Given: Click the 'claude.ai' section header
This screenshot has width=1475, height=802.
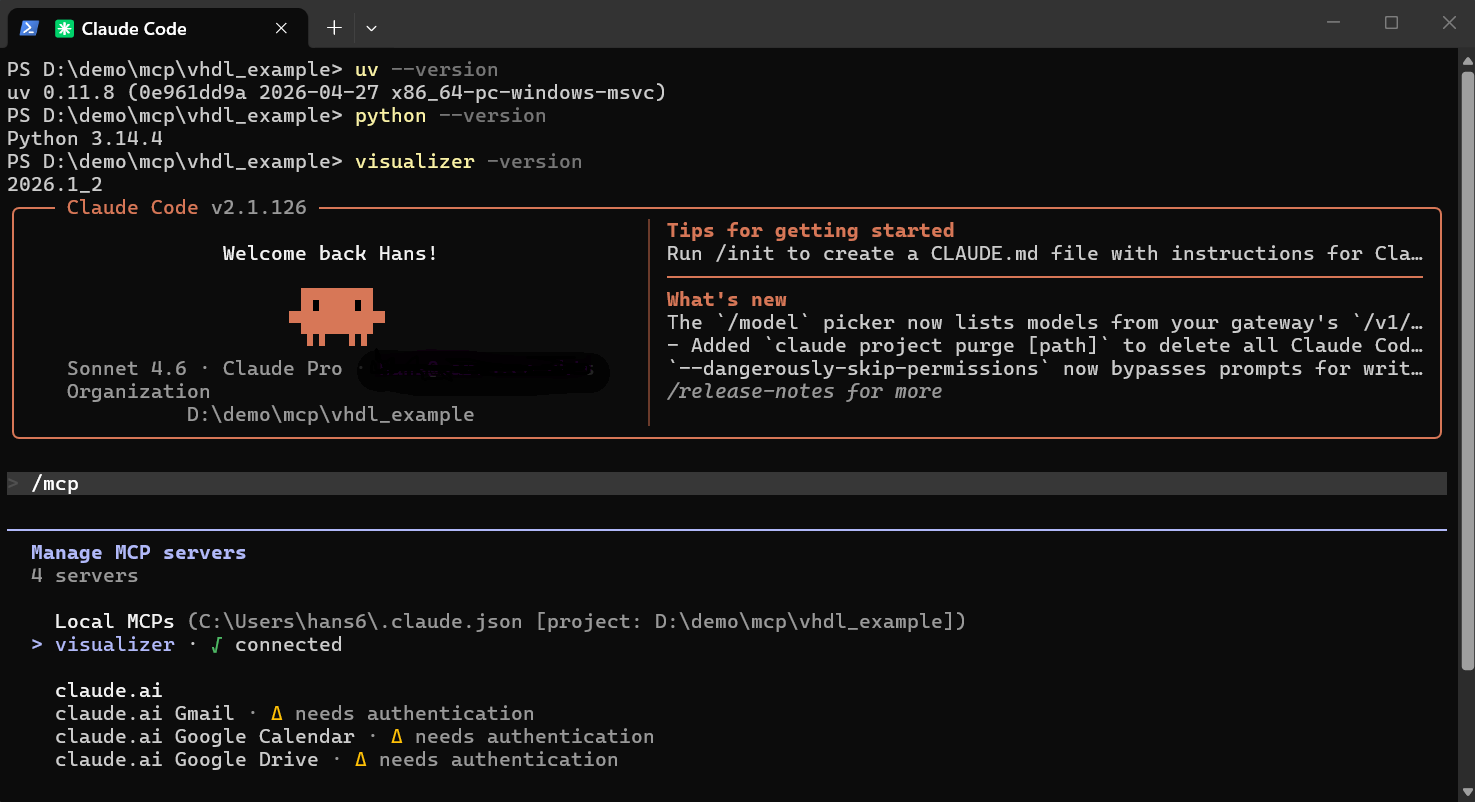Looking at the screenshot, I should click(x=108, y=690).
